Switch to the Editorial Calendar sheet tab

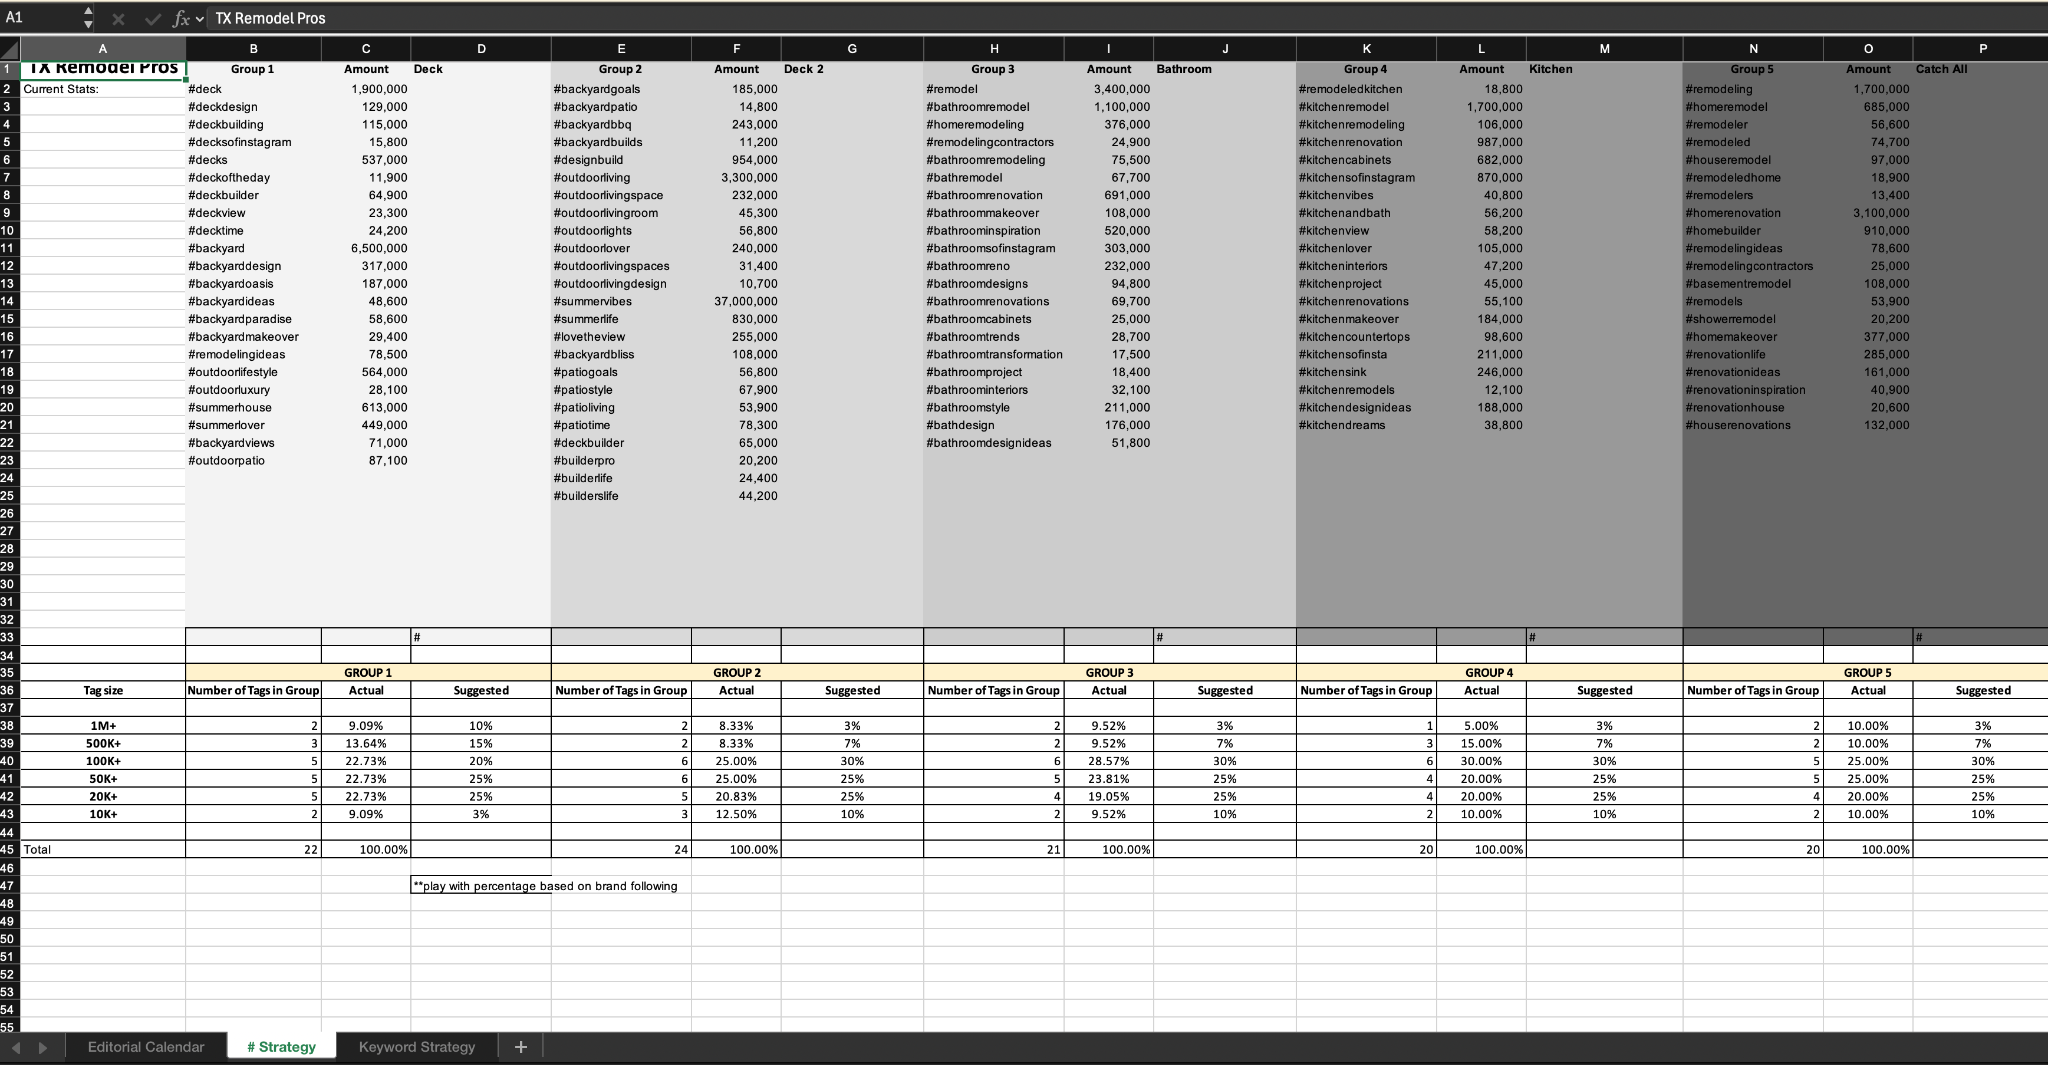tap(146, 1047)
